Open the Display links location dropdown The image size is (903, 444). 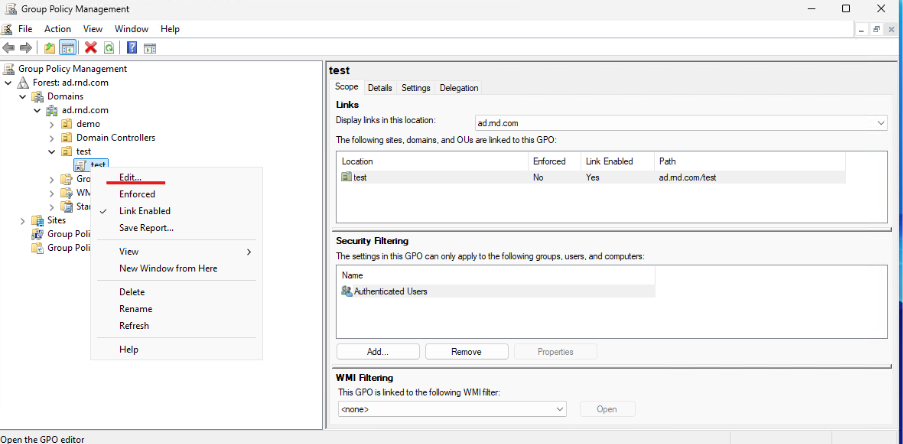click(880, 123)
